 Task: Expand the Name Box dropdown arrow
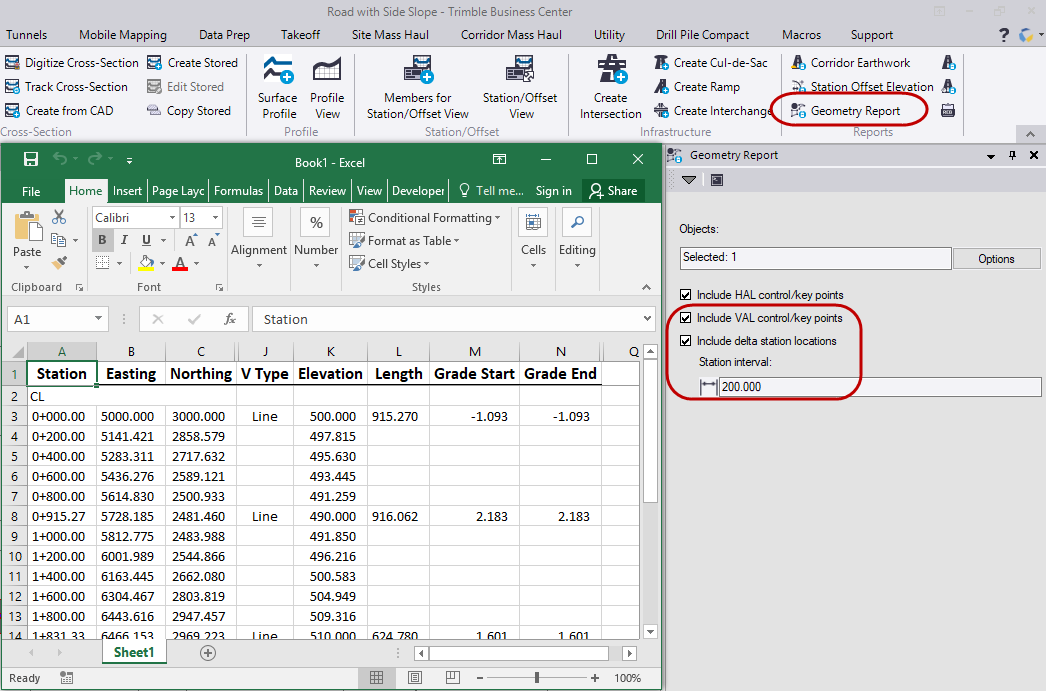[98, 319]
